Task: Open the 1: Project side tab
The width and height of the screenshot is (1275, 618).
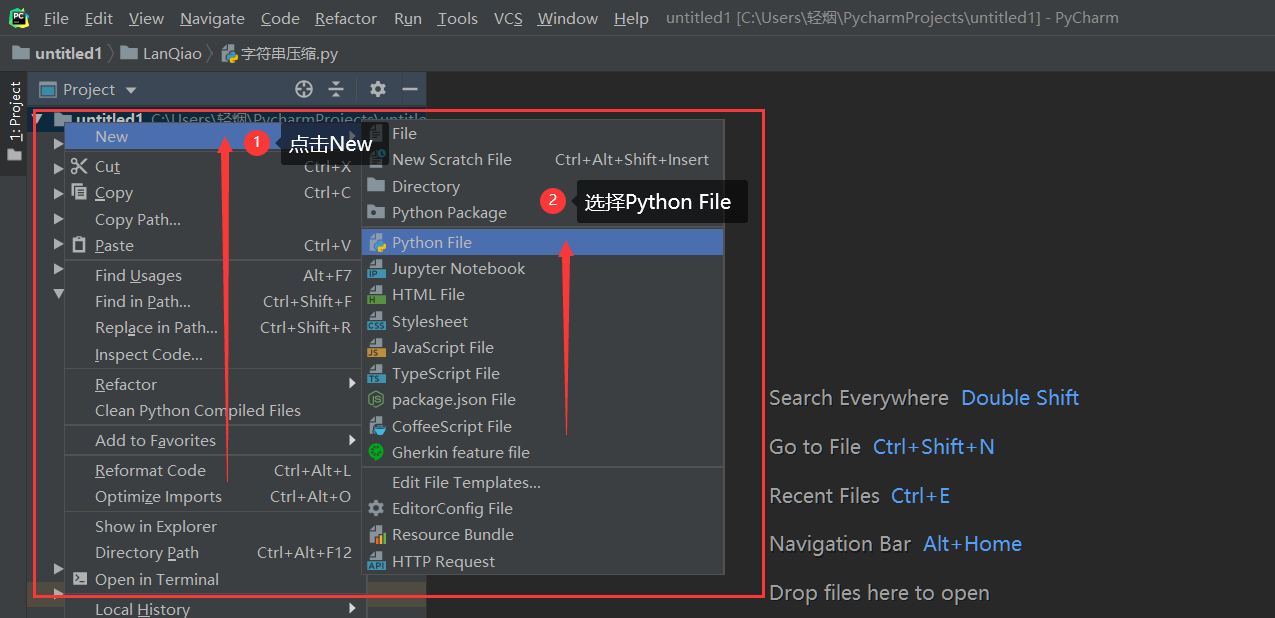Action: (x=15, y=110)
